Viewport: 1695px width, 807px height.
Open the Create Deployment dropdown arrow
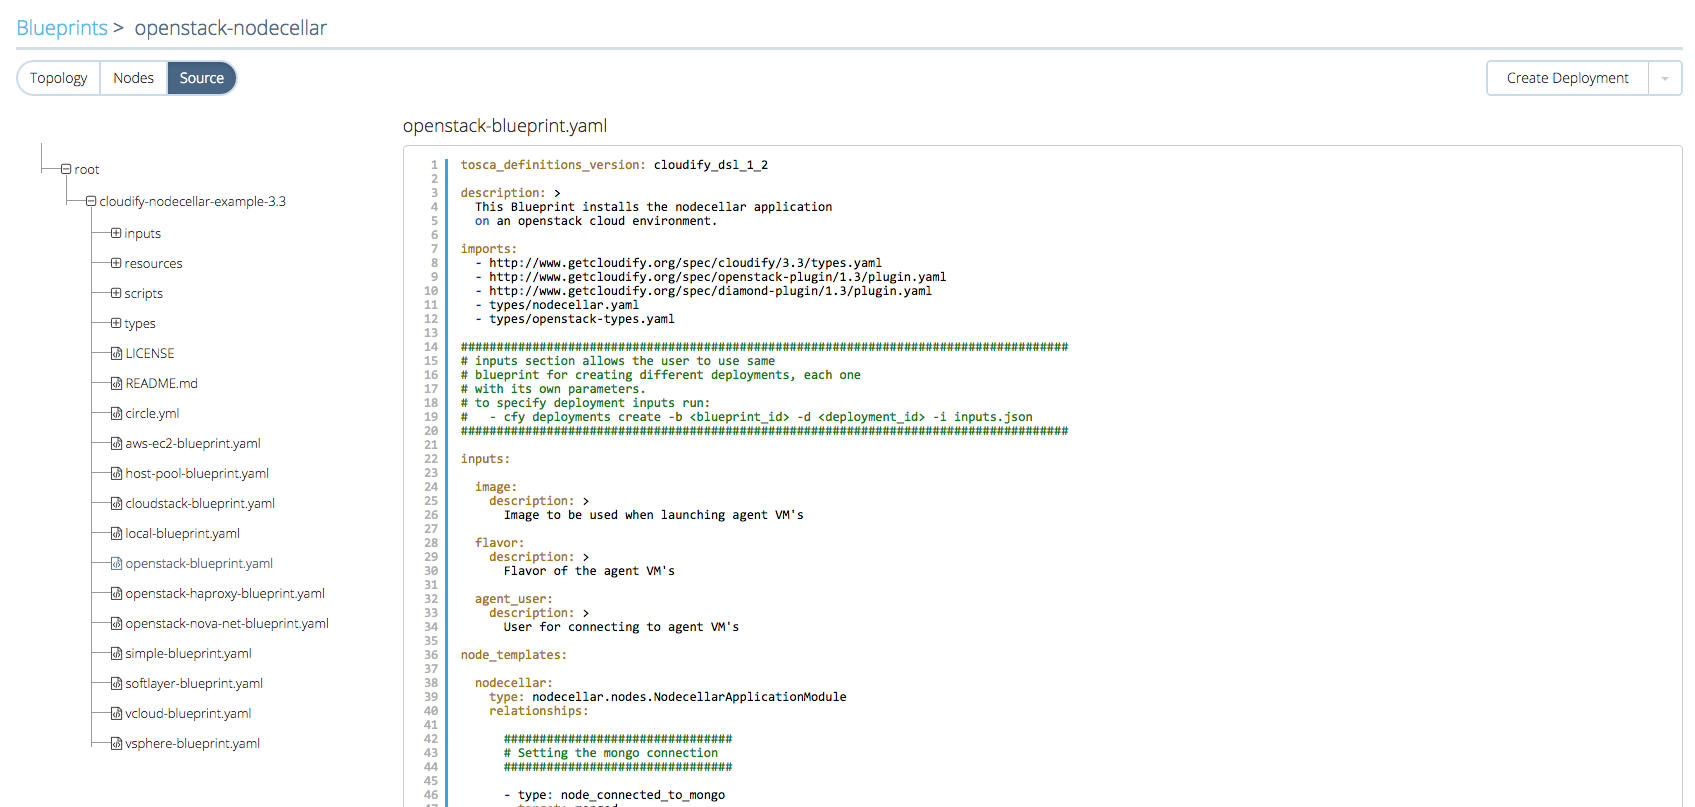(x=1665, y=78)
